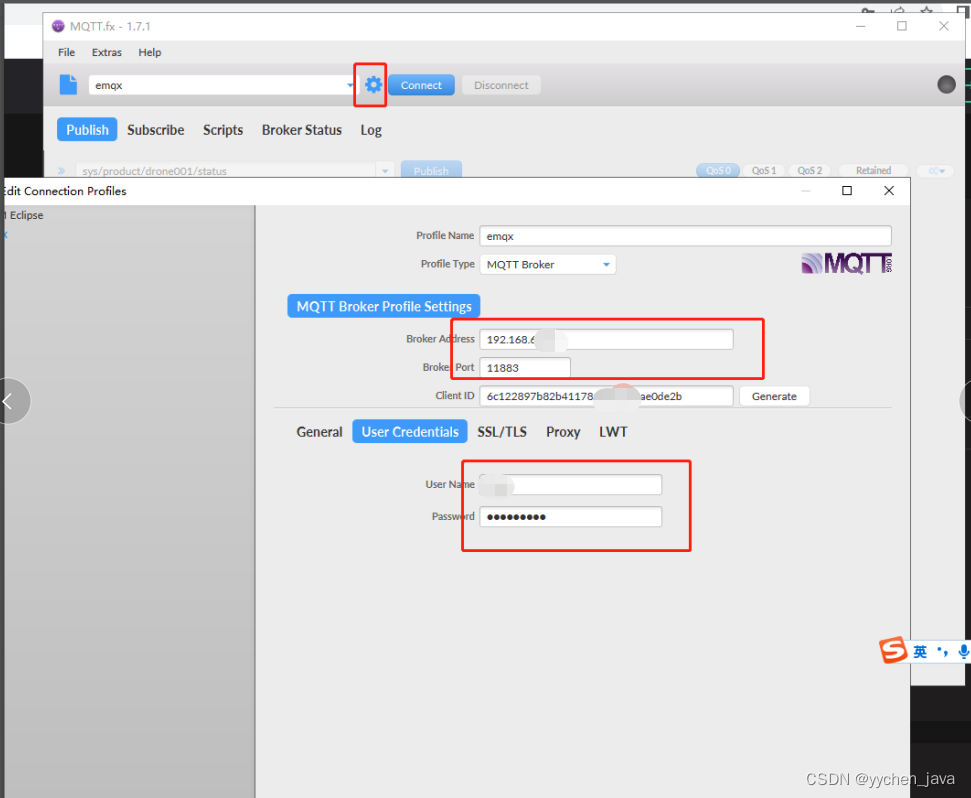Click MQTT Broker Profile Settings button
The width and height of the screenshot is (971, 798).
coord(384,306)
